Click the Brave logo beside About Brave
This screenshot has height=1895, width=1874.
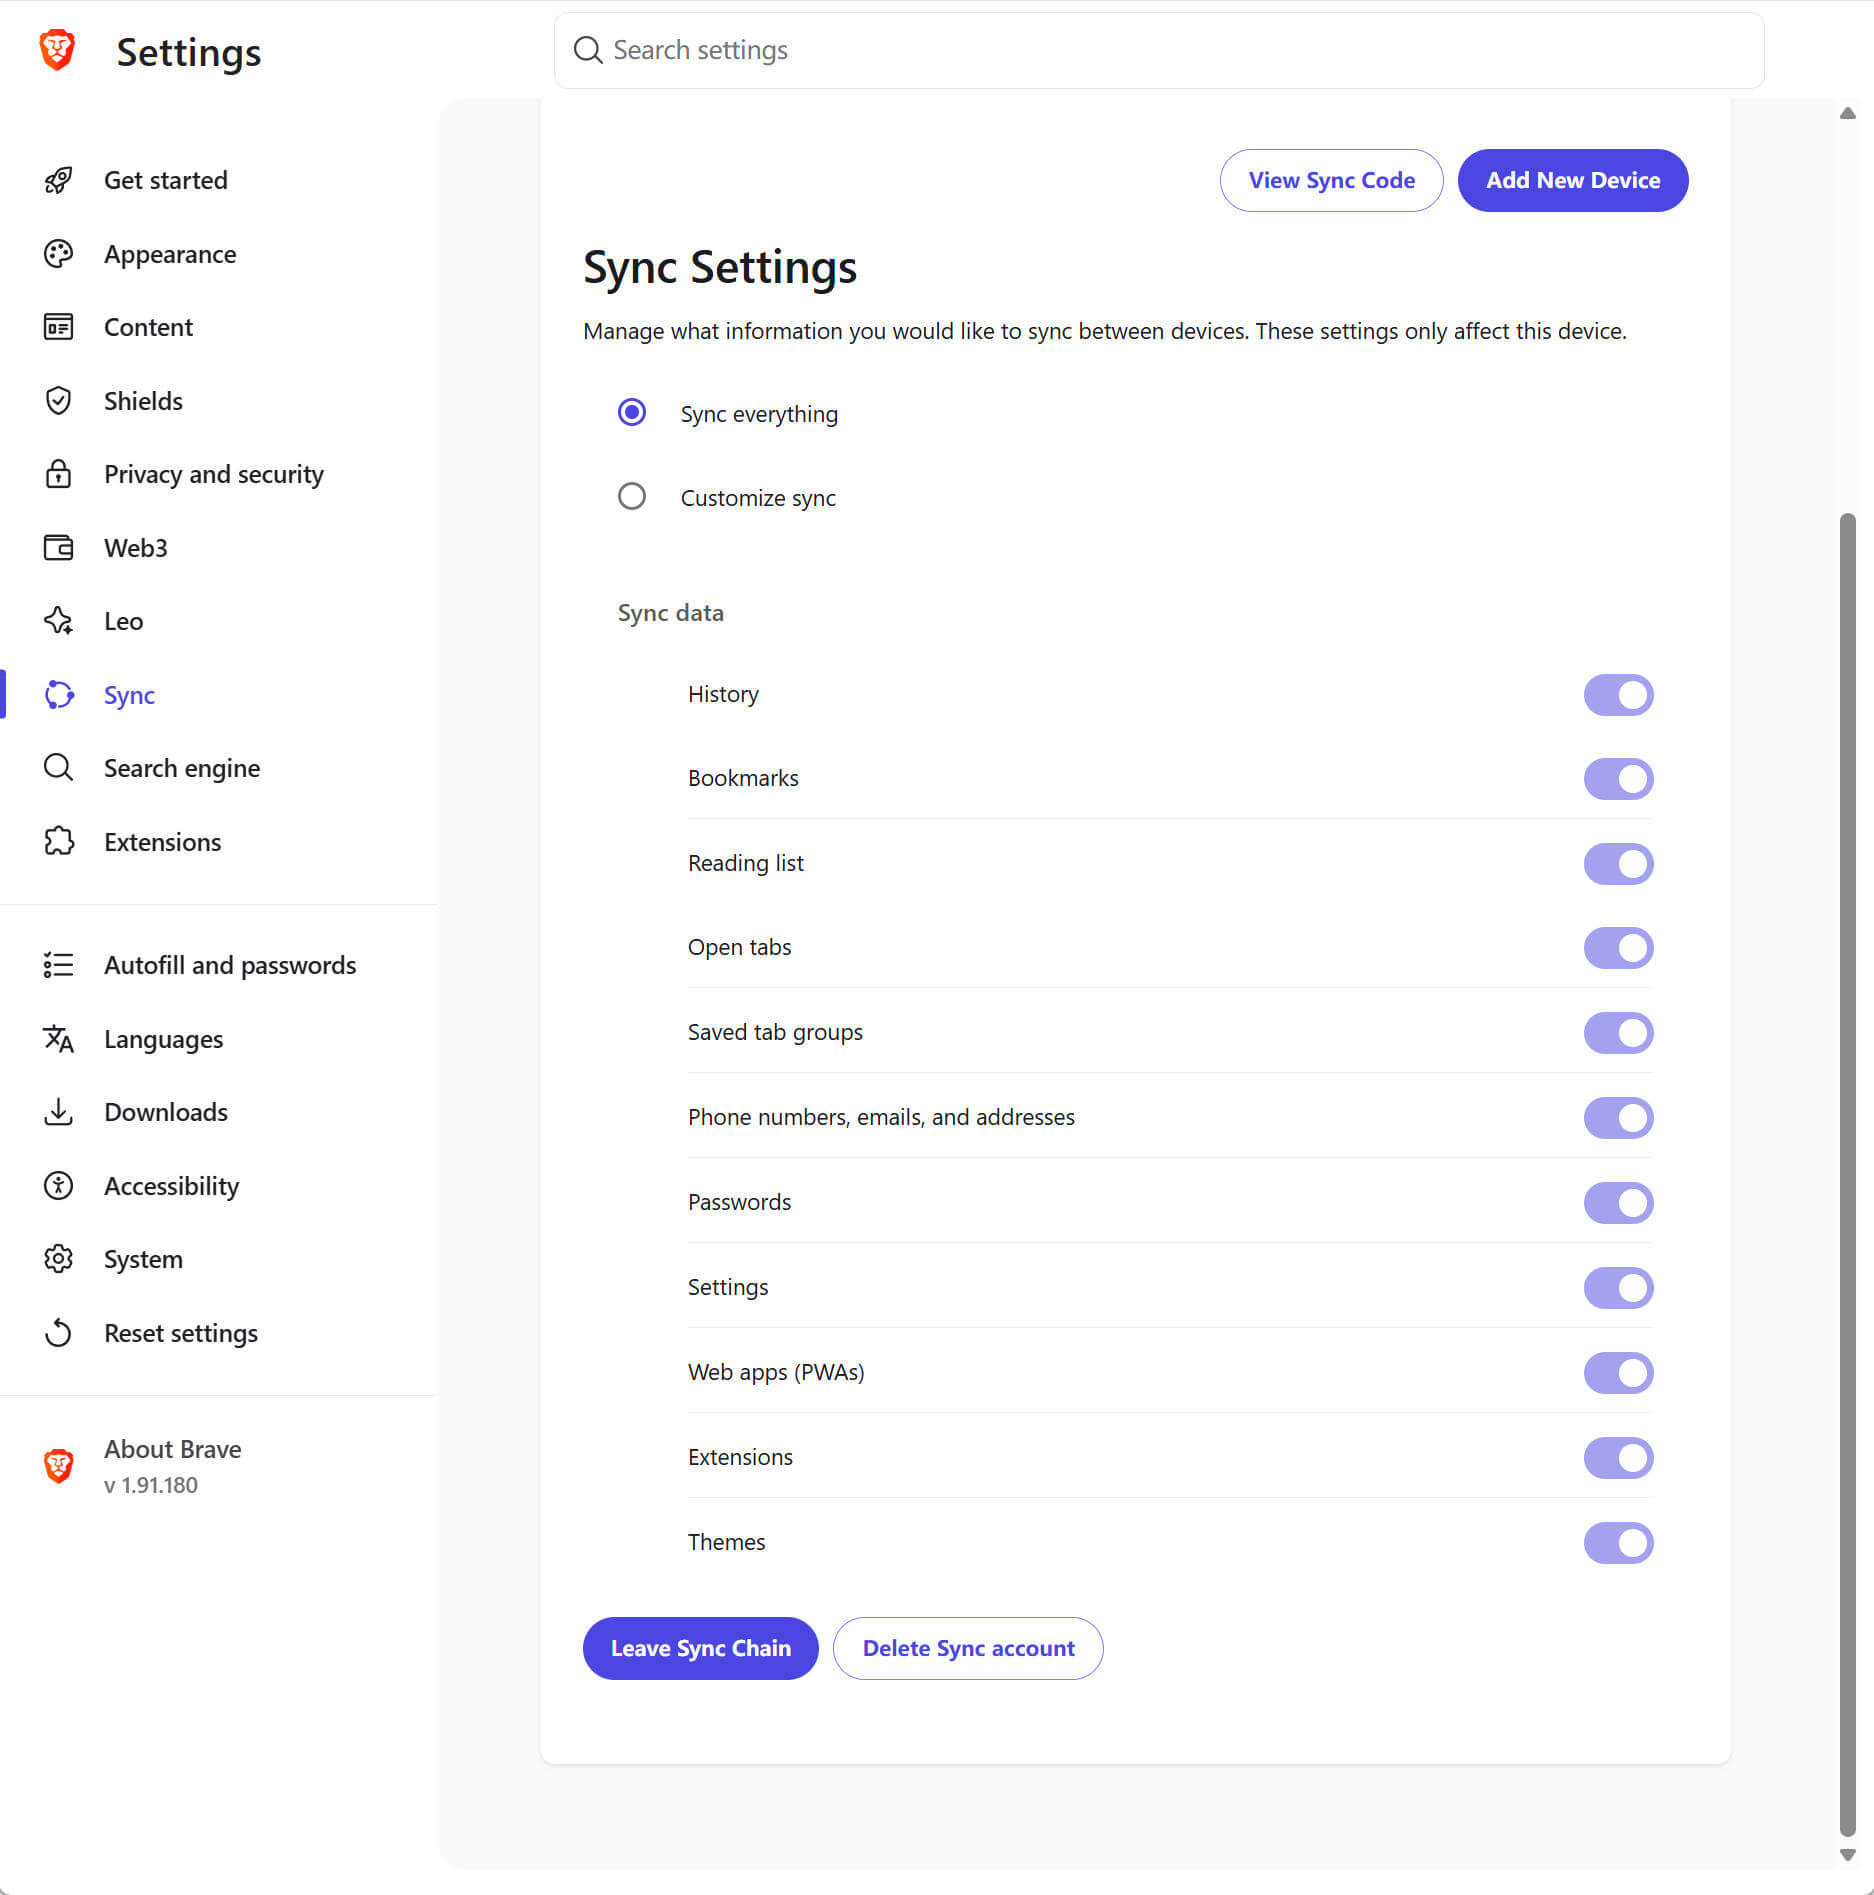[58, 1466]
